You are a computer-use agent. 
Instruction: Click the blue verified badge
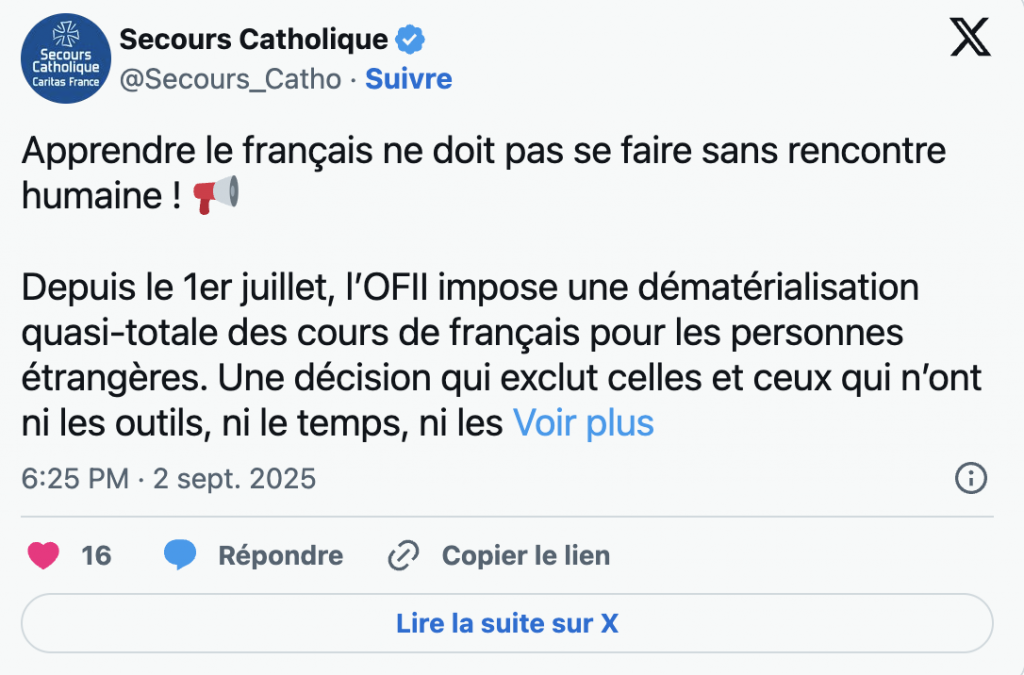pos(411,40)
